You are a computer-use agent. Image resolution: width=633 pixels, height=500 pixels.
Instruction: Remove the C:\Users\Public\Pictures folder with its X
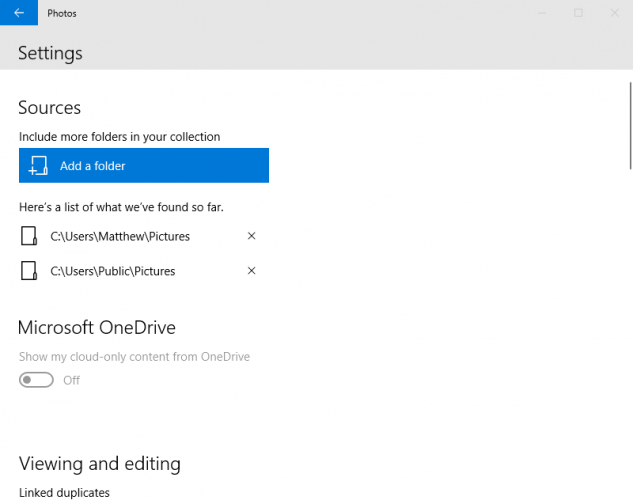click(x=251, y=271)
